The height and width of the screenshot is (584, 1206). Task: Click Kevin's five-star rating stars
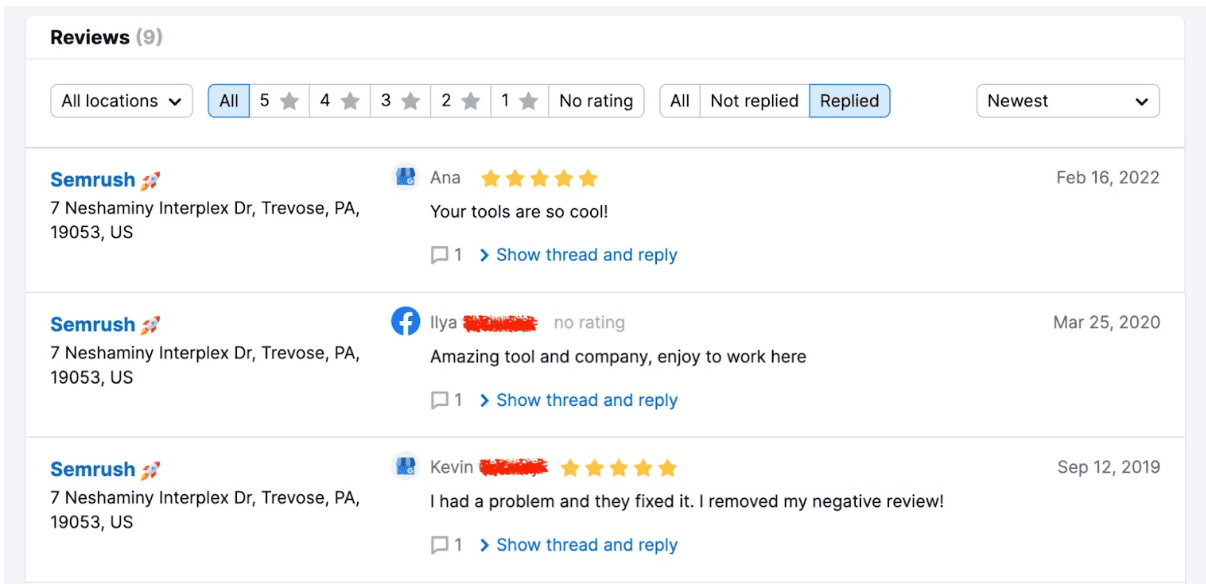coord(619,468)
